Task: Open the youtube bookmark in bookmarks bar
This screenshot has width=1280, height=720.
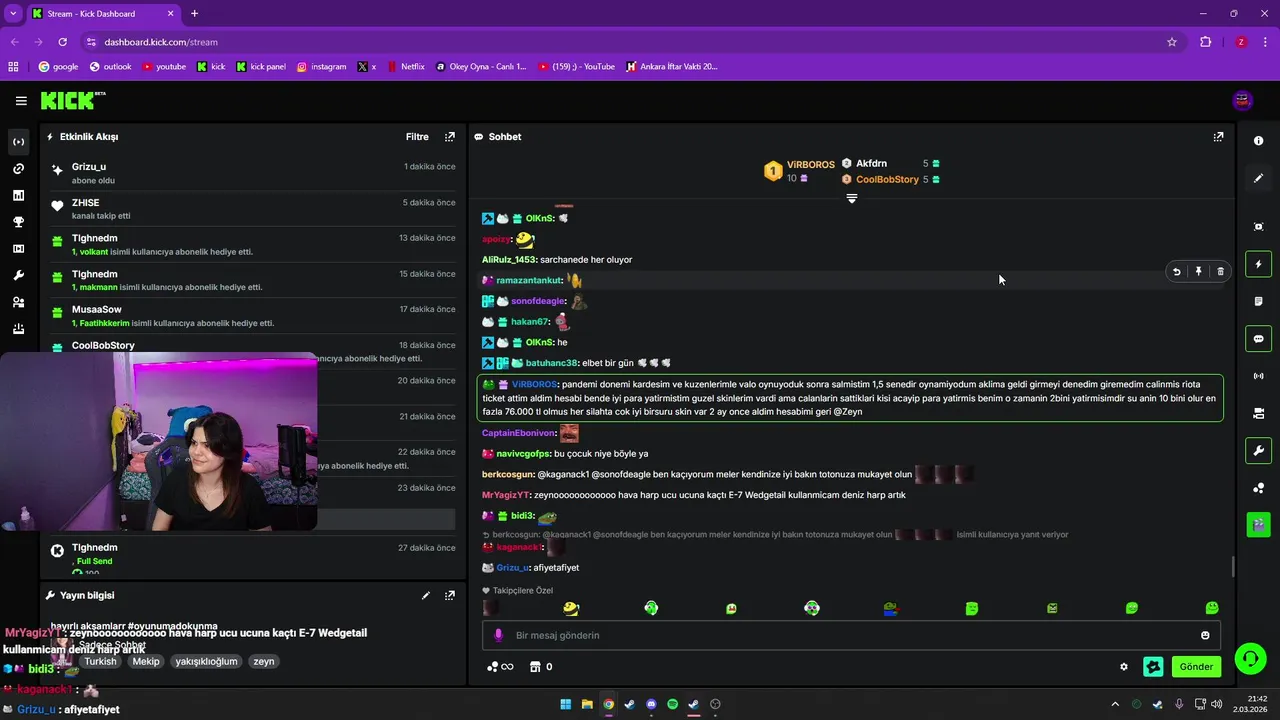Action: (164, 67)
